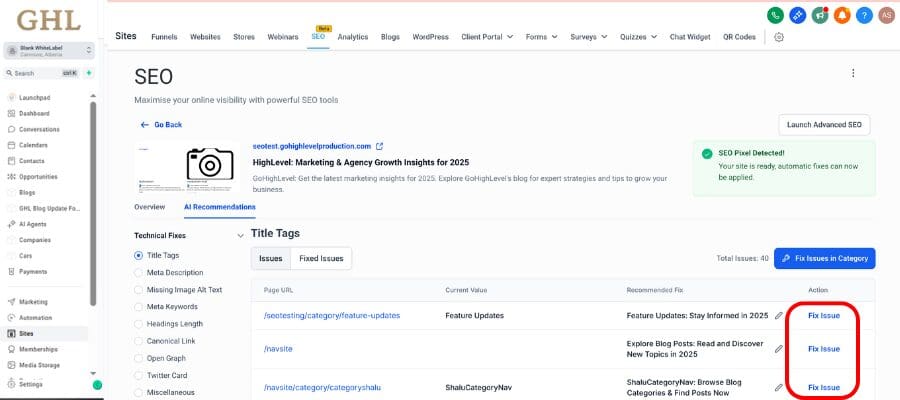Collapse the Technical Fixes section chevron

[x=240, y=236]
